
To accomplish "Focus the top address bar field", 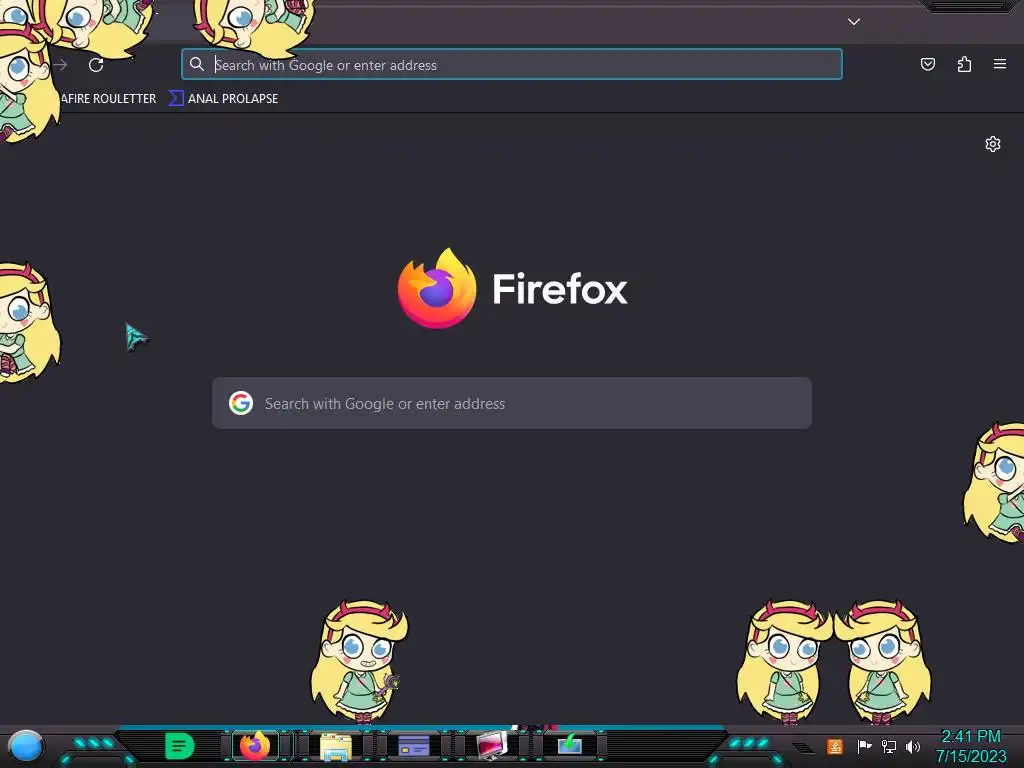I will (511, 65).
